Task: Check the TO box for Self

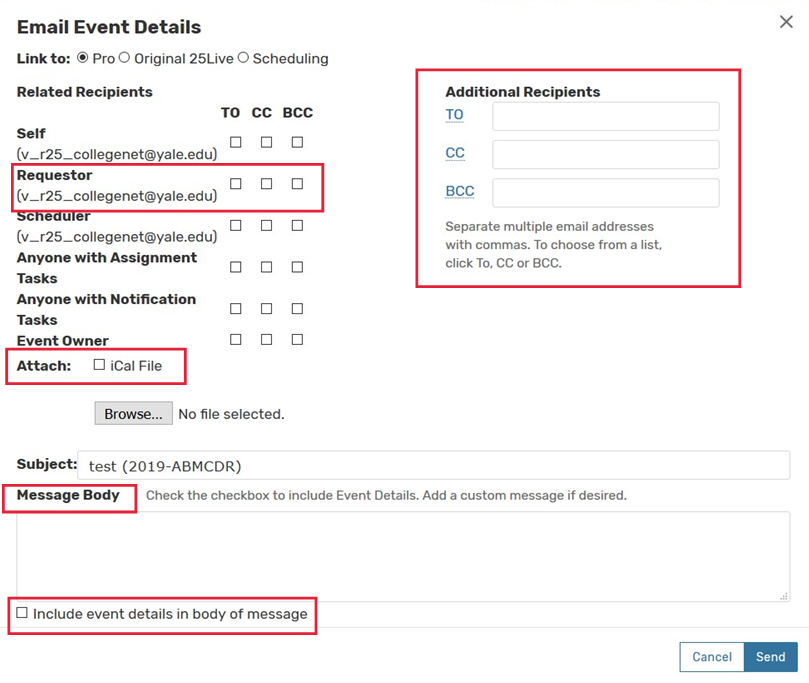Action: (236, 142)
